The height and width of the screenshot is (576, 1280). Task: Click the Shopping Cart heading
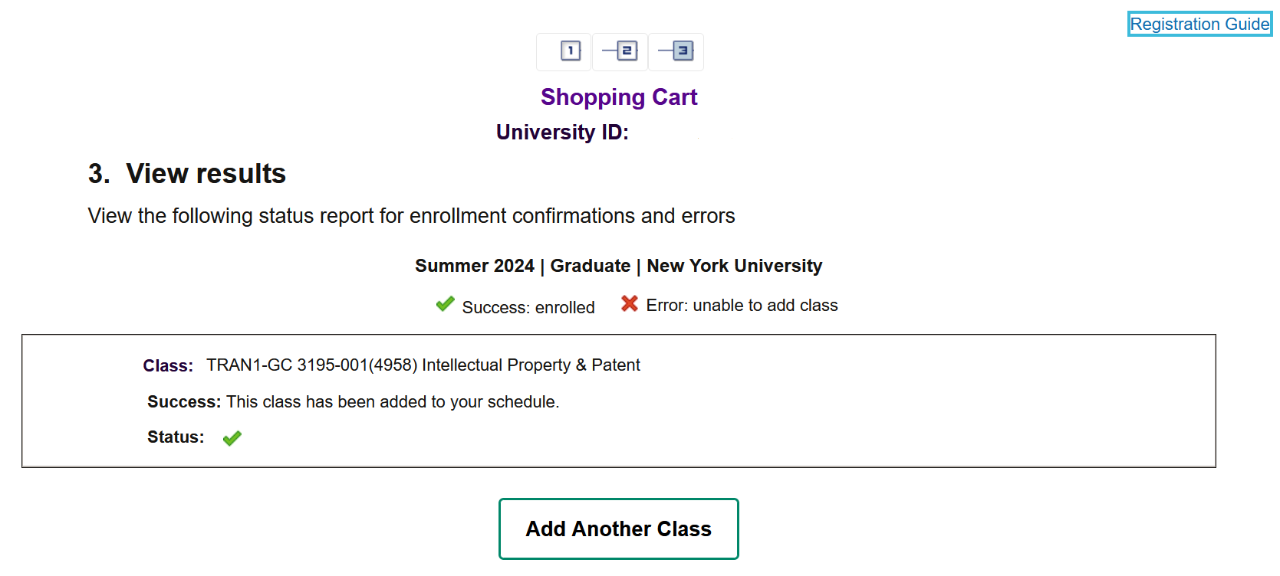click(x=619, y=97)
